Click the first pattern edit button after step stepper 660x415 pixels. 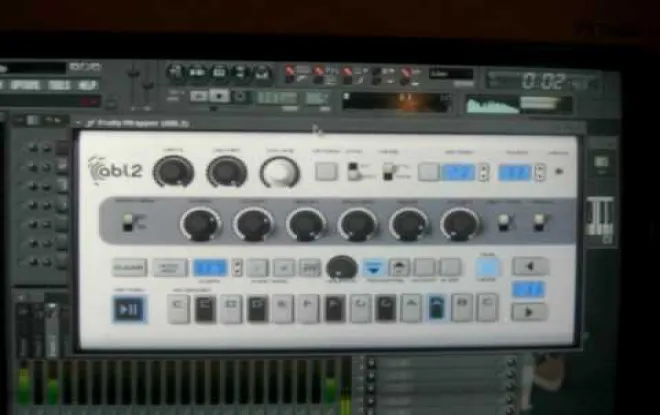(x=258, y=267)
